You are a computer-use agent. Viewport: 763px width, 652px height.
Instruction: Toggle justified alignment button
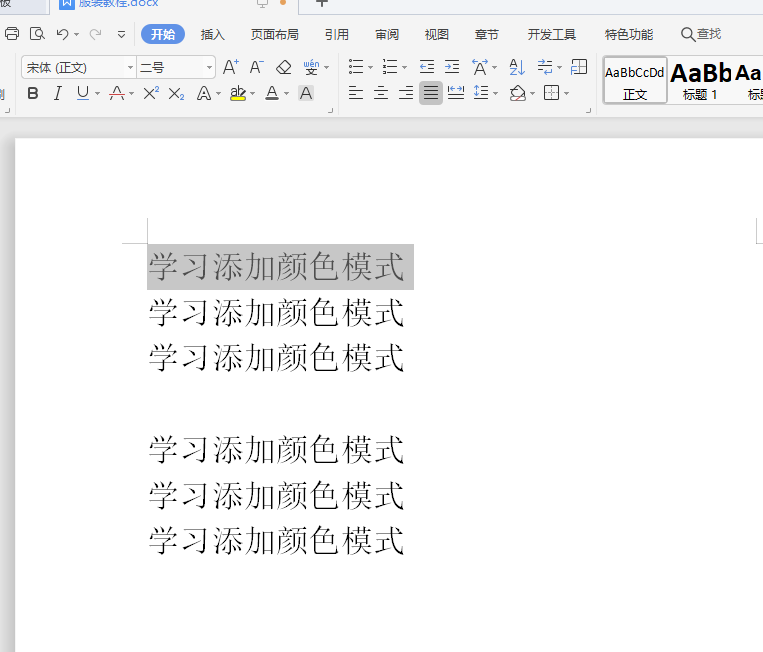[x=431, y=92]
